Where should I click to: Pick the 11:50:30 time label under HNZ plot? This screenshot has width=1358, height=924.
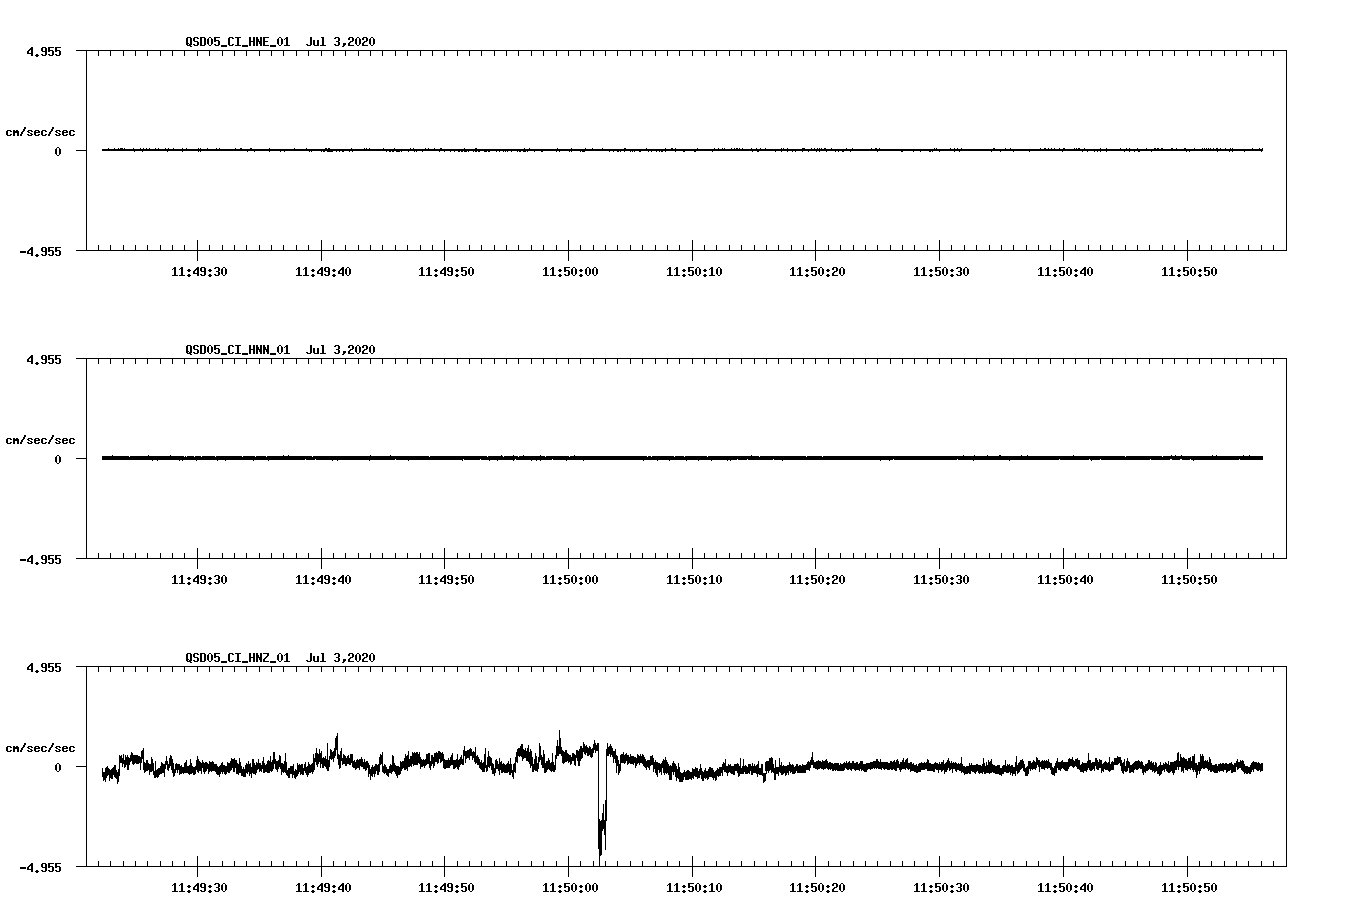941,888
